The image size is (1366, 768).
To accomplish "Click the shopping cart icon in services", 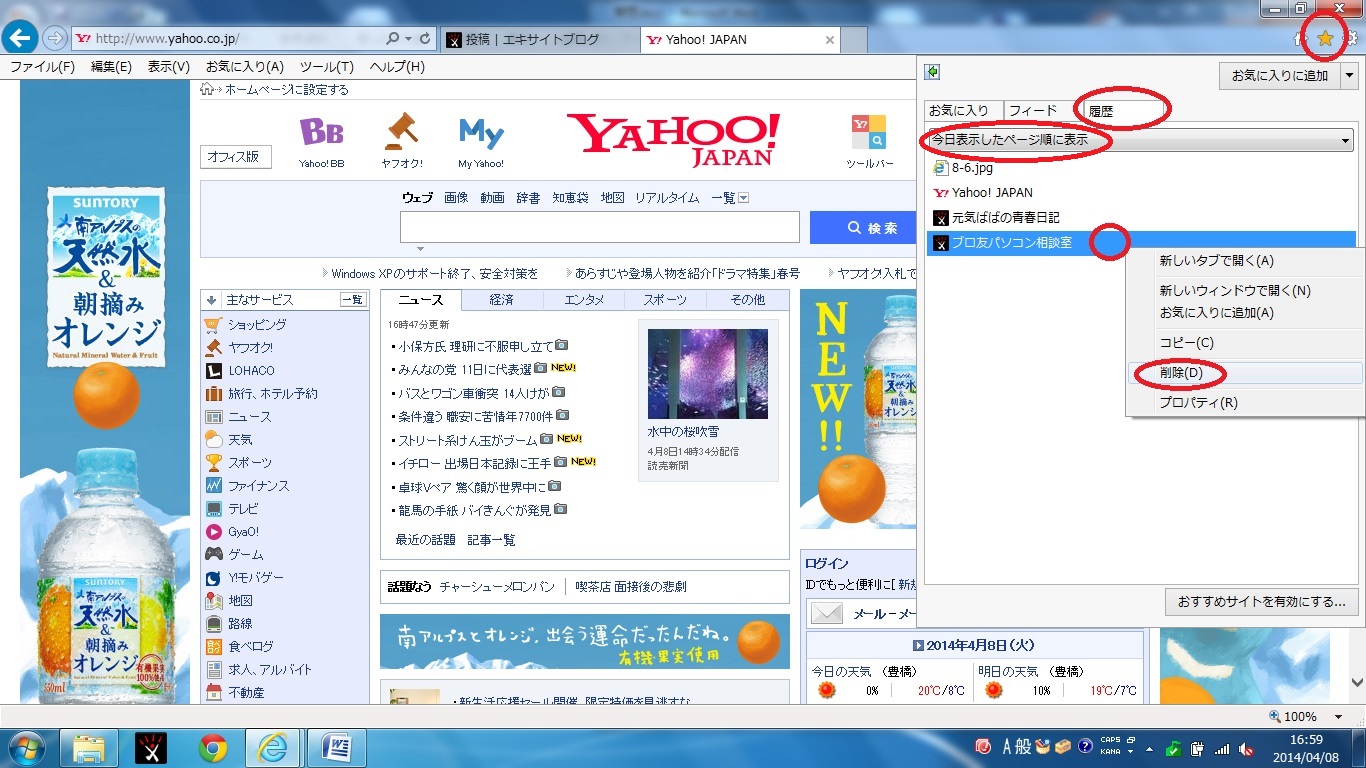I will click(x=213, y=325).
